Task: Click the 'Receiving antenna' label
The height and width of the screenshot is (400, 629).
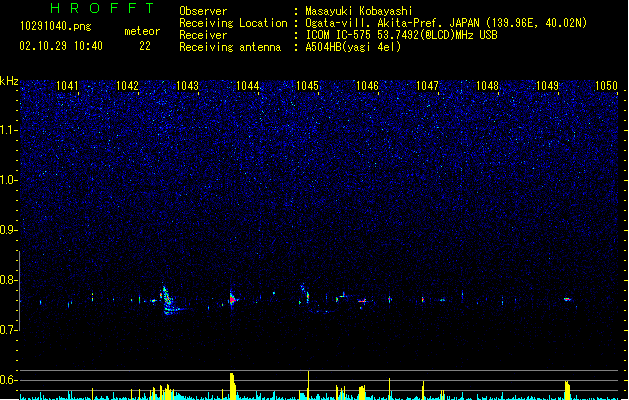Action: tap(230, 47)
